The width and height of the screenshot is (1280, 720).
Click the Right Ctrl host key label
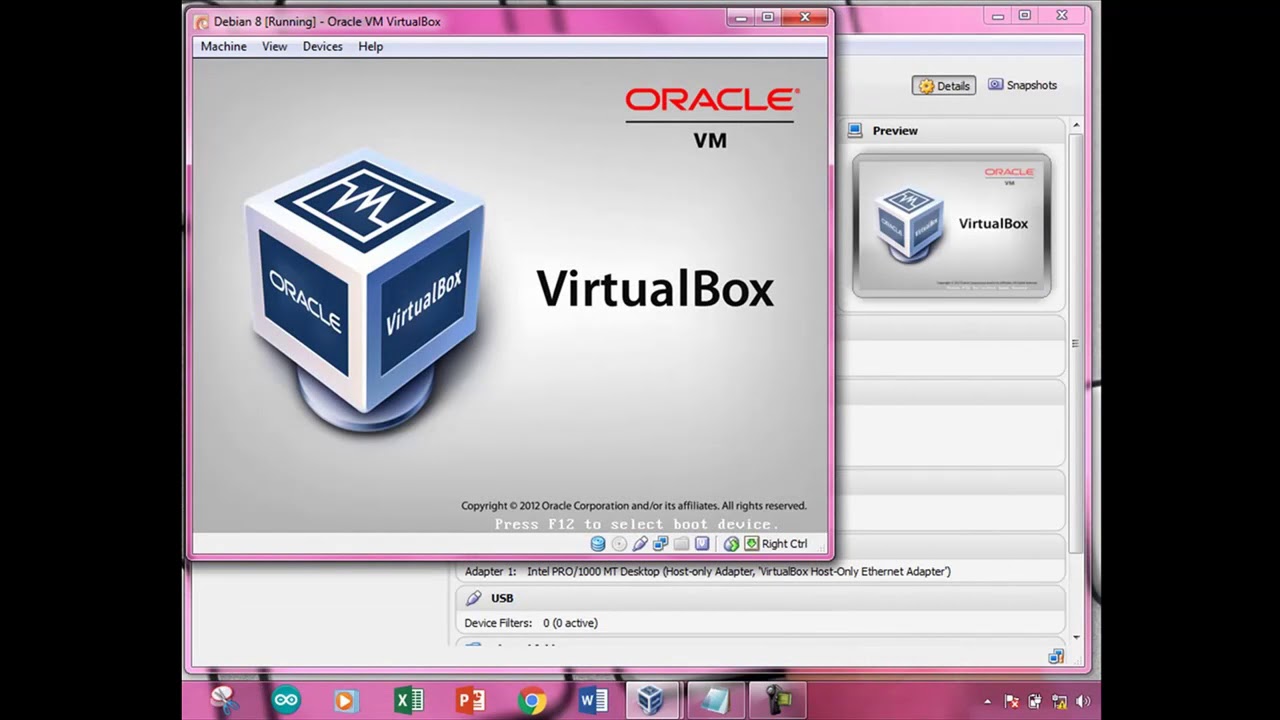coord(784,544)
